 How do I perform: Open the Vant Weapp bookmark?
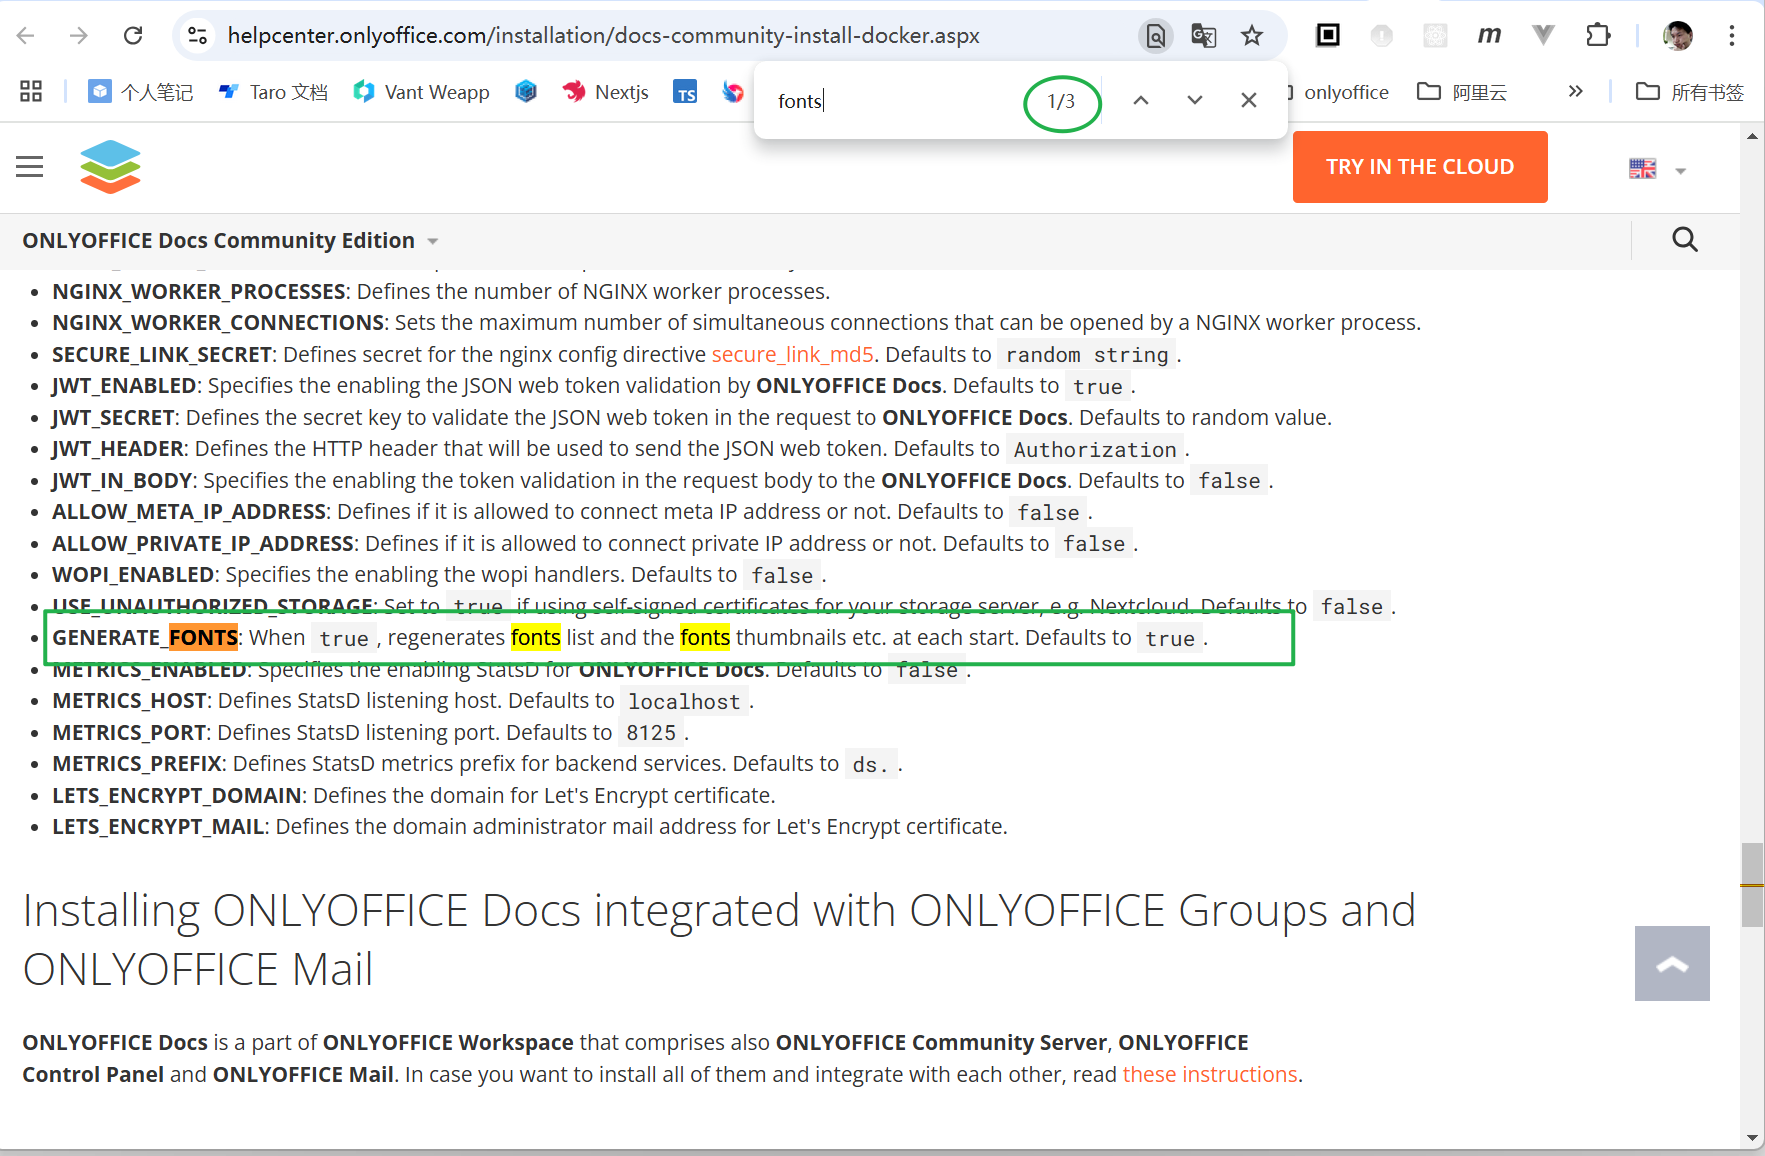pos(421,92)
